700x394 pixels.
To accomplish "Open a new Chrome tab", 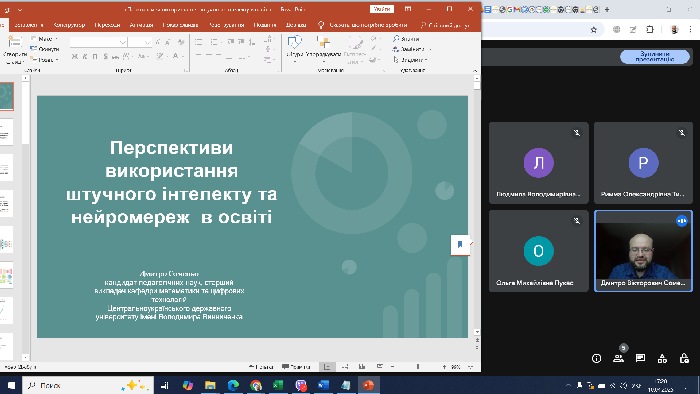I will click(x=607, y=9).
